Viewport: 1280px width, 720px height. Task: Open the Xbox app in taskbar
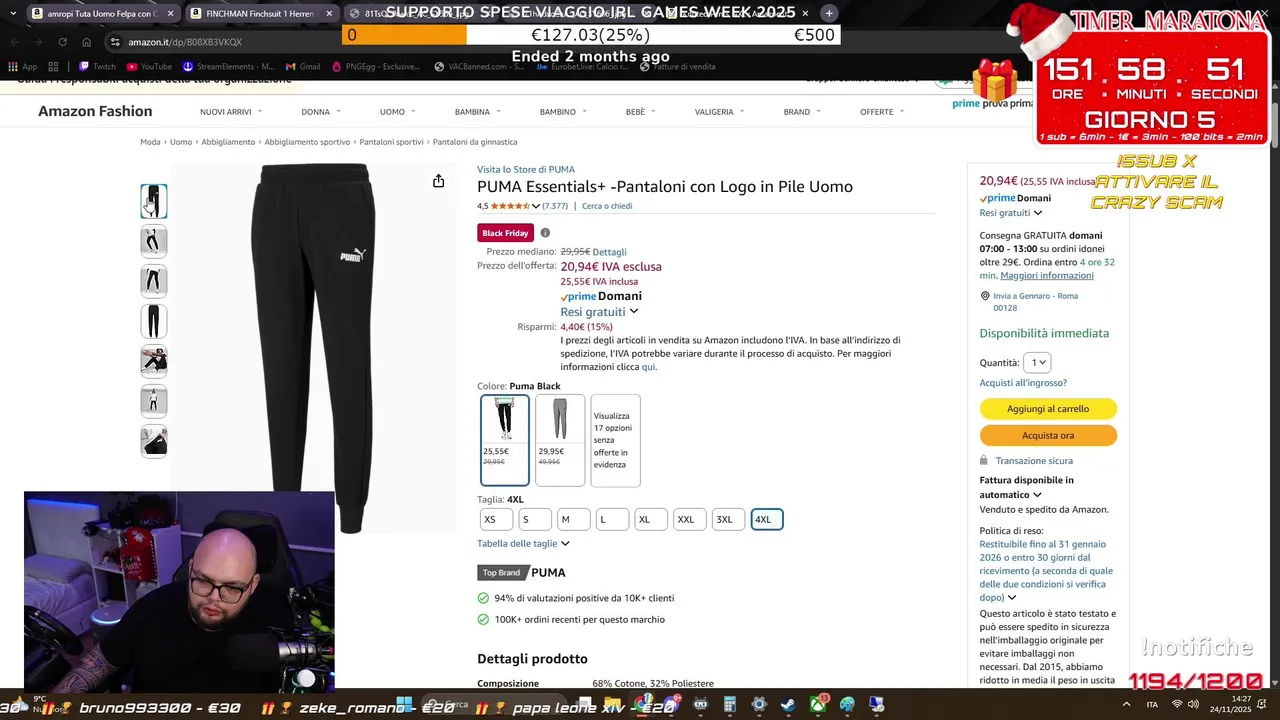pos(818,705)
